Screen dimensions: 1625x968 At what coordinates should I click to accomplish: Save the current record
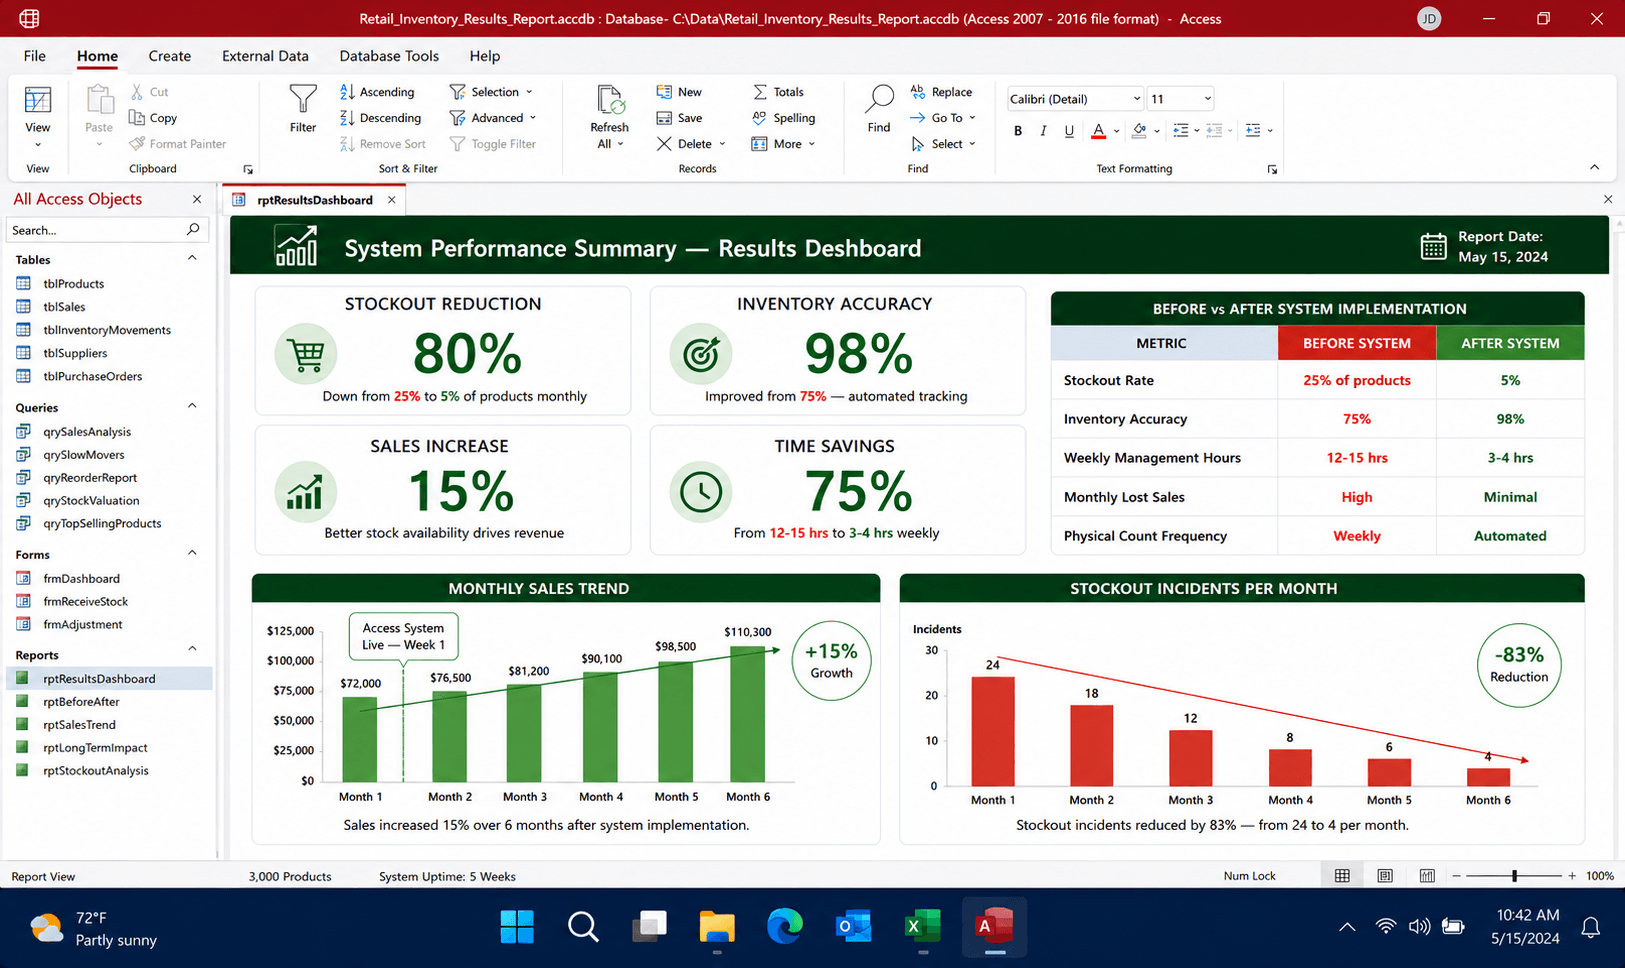pyautogui.click(x=679, y=118)
